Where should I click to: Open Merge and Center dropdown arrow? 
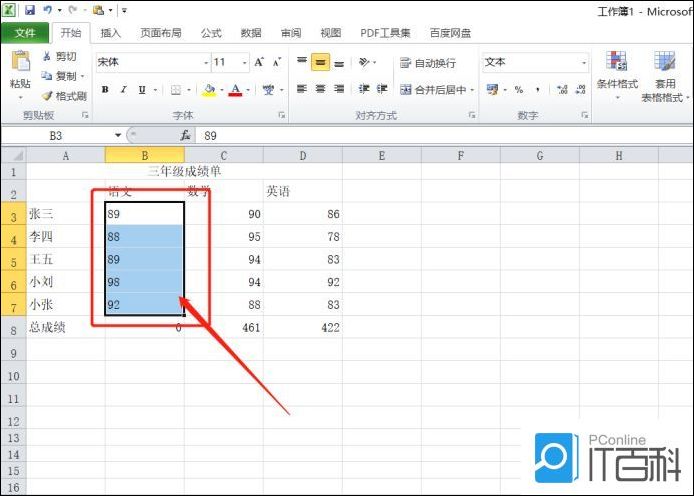click(472, 90)
